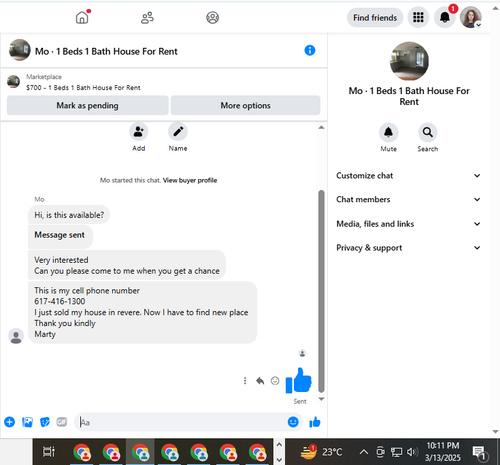The width and height of the screenshot is (500, 465).
Task: Expand Media, files and links section
Action: pos(409,224)
